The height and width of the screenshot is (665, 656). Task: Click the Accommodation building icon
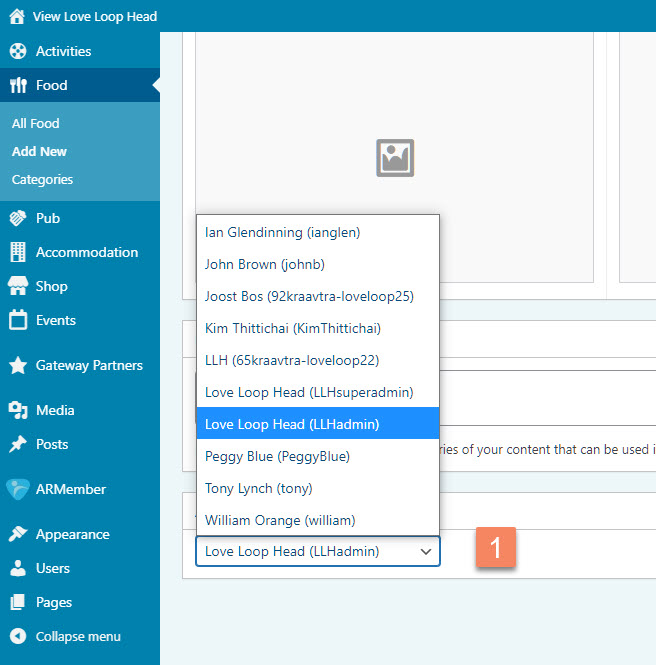click(x=17, y=252)
